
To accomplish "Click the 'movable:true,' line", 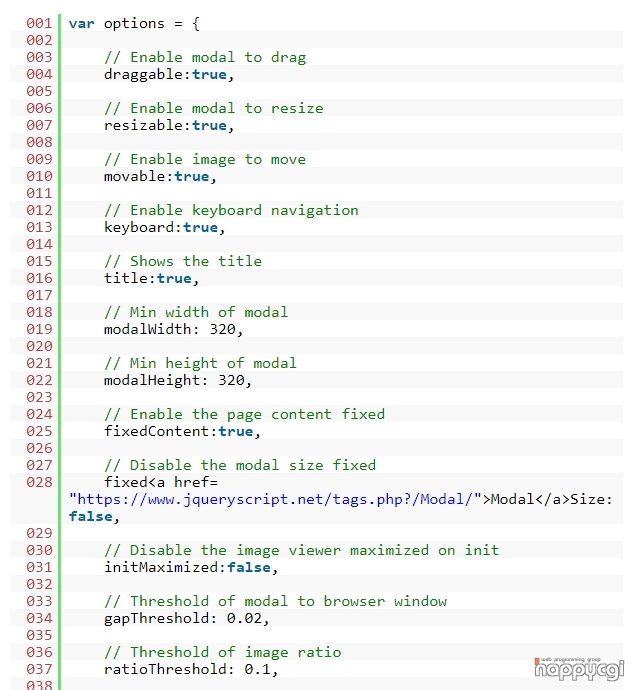I will point(160,176).
